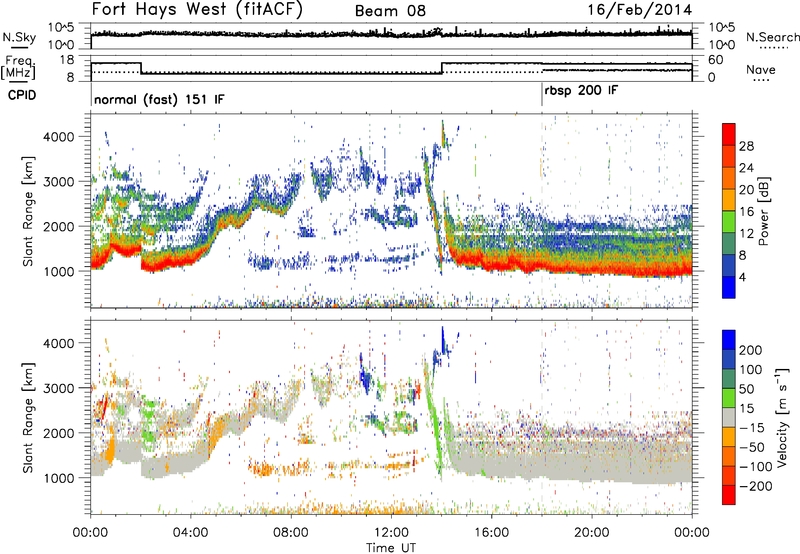
Task: Click 'Slant Range [km]' label of power panel
Action: 29,211
